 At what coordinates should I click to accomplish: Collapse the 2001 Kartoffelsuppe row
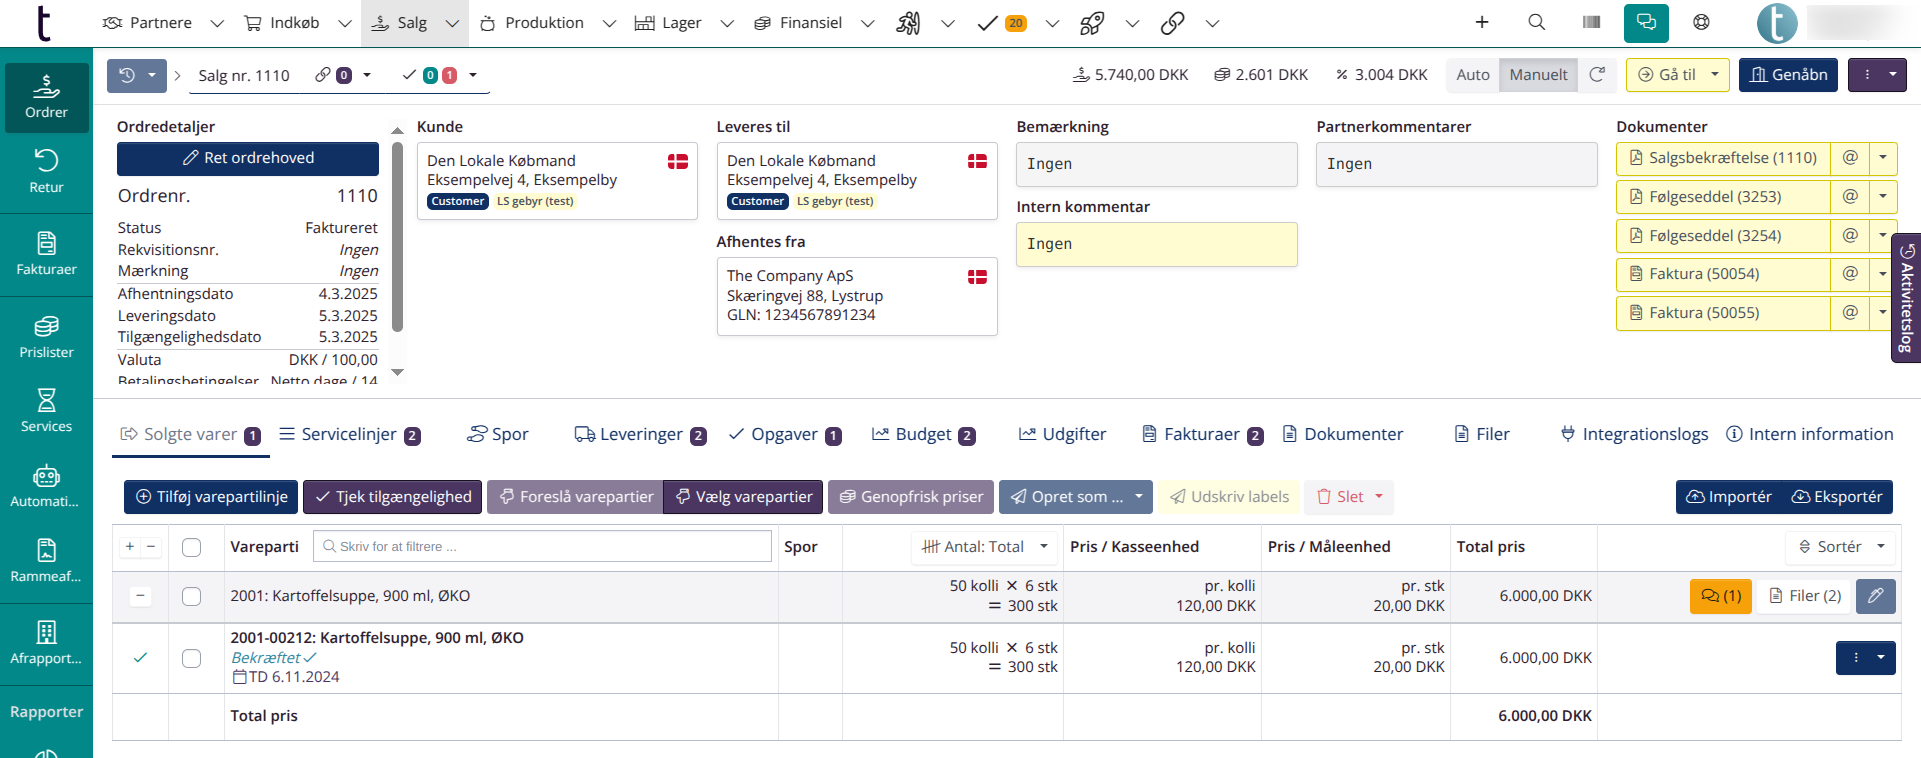pos(141,596)
